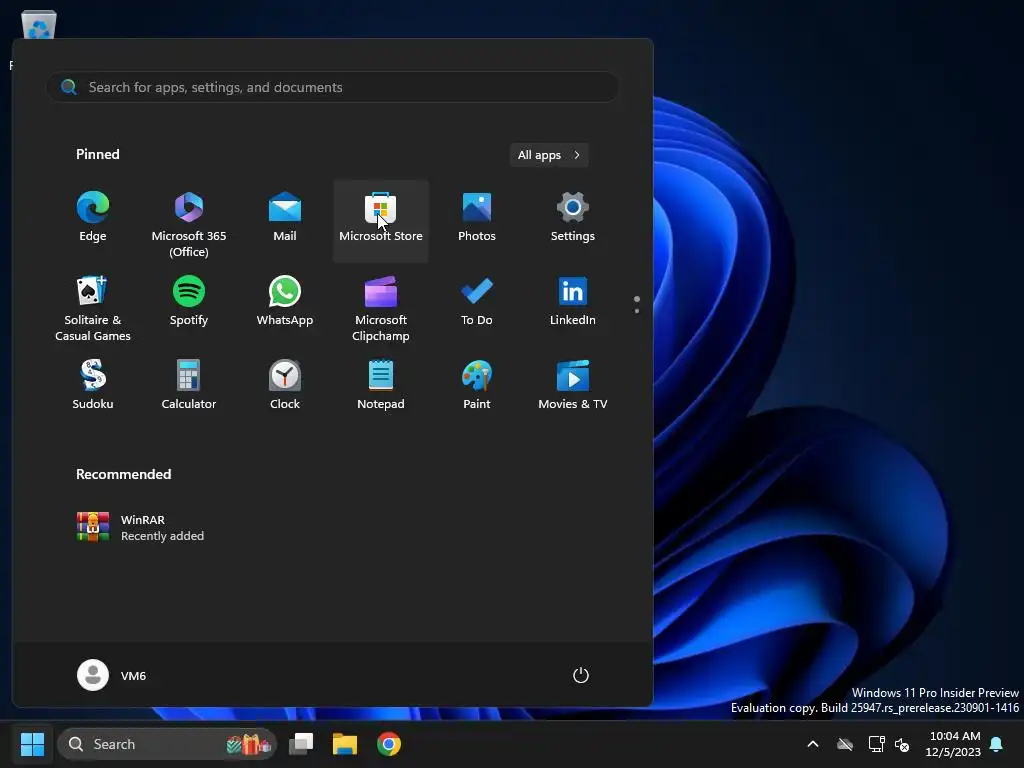Open File Explorer from the taskbar

[345, 744]
